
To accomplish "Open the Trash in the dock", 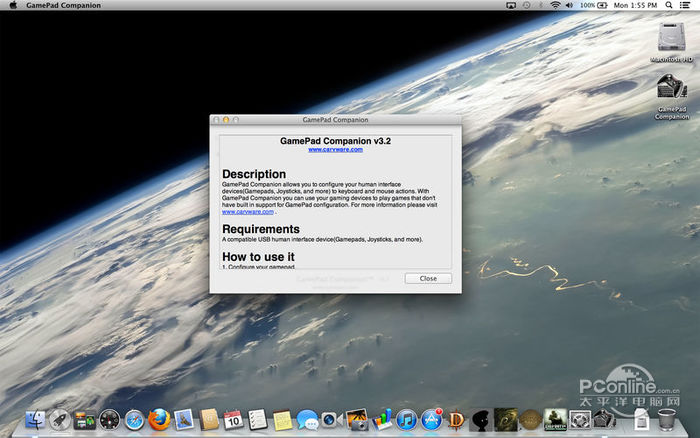I will [x=665, y=420].
